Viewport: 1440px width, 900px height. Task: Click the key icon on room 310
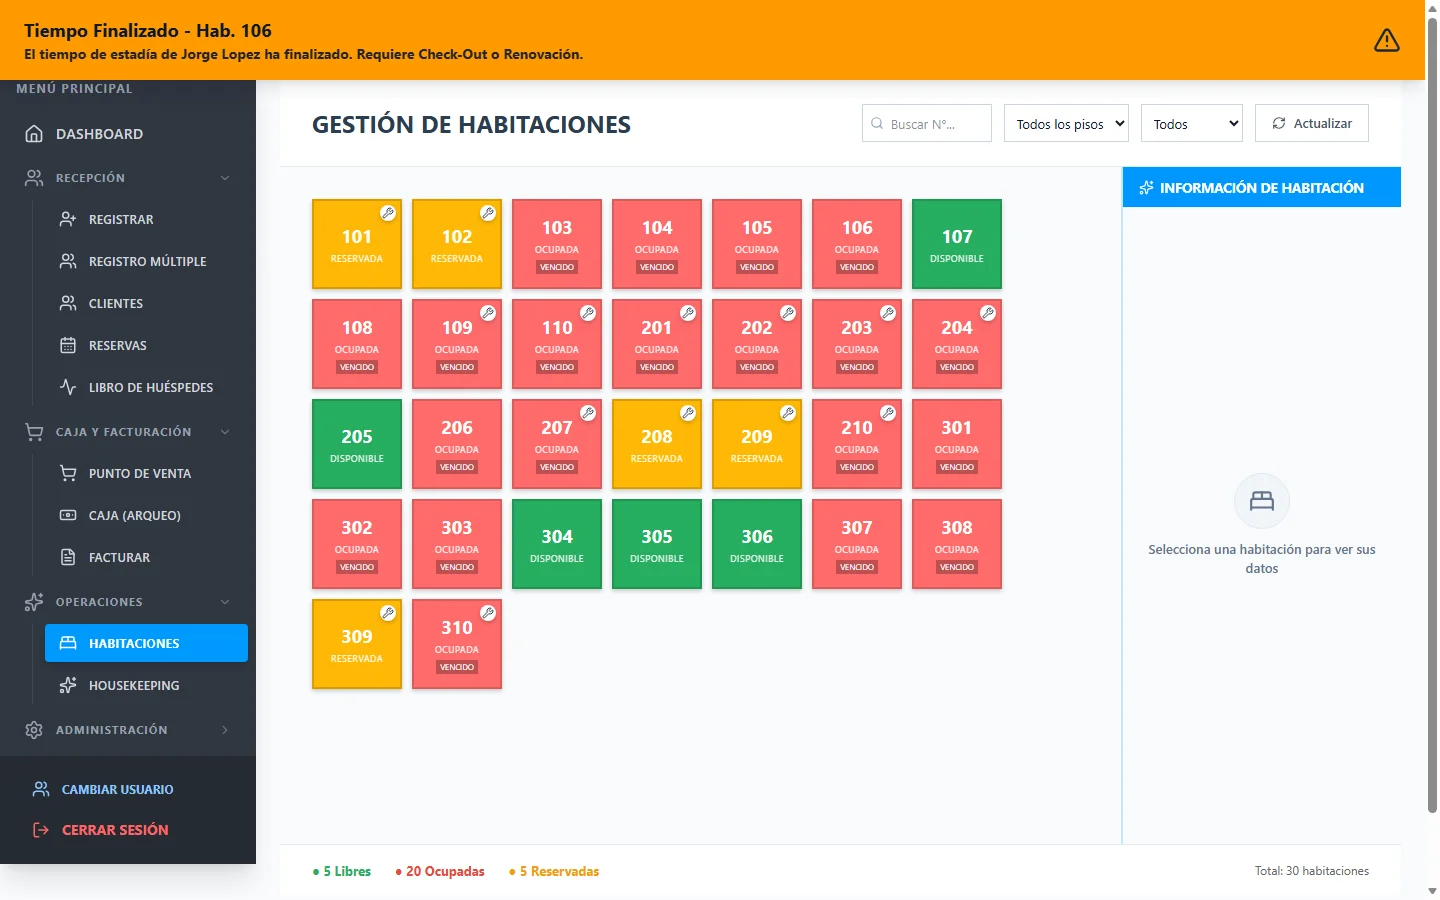(488, 613)
